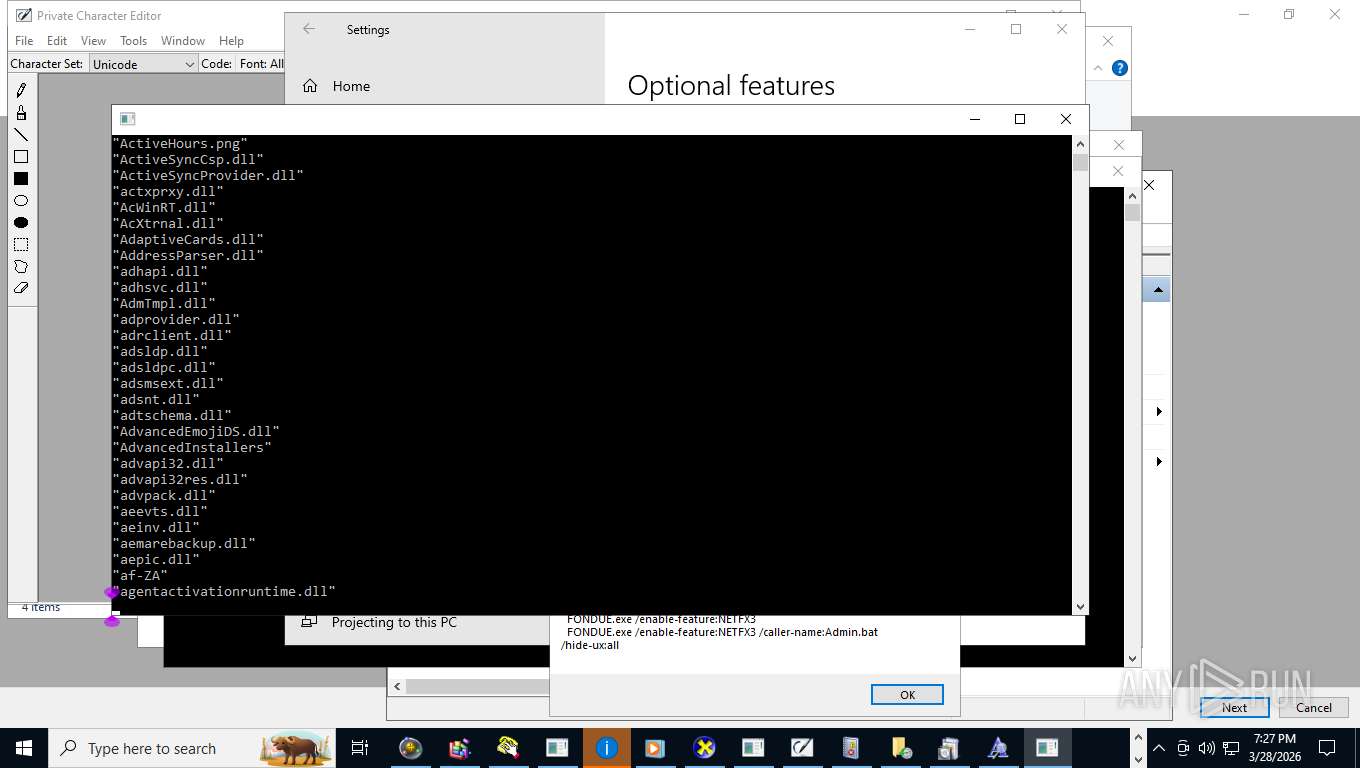Go back with the Settings arrow

click(x=309, y=29)
